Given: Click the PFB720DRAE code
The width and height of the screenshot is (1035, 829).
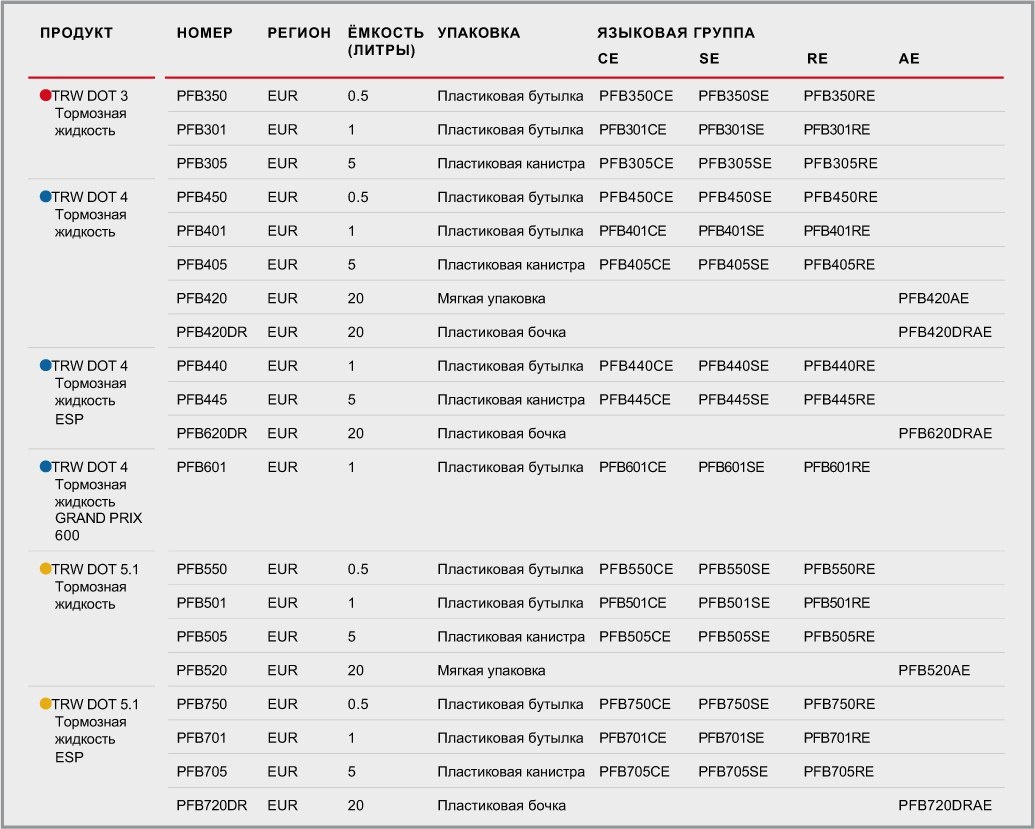Looking at the screenshot, I should click(x=945, y=805).
